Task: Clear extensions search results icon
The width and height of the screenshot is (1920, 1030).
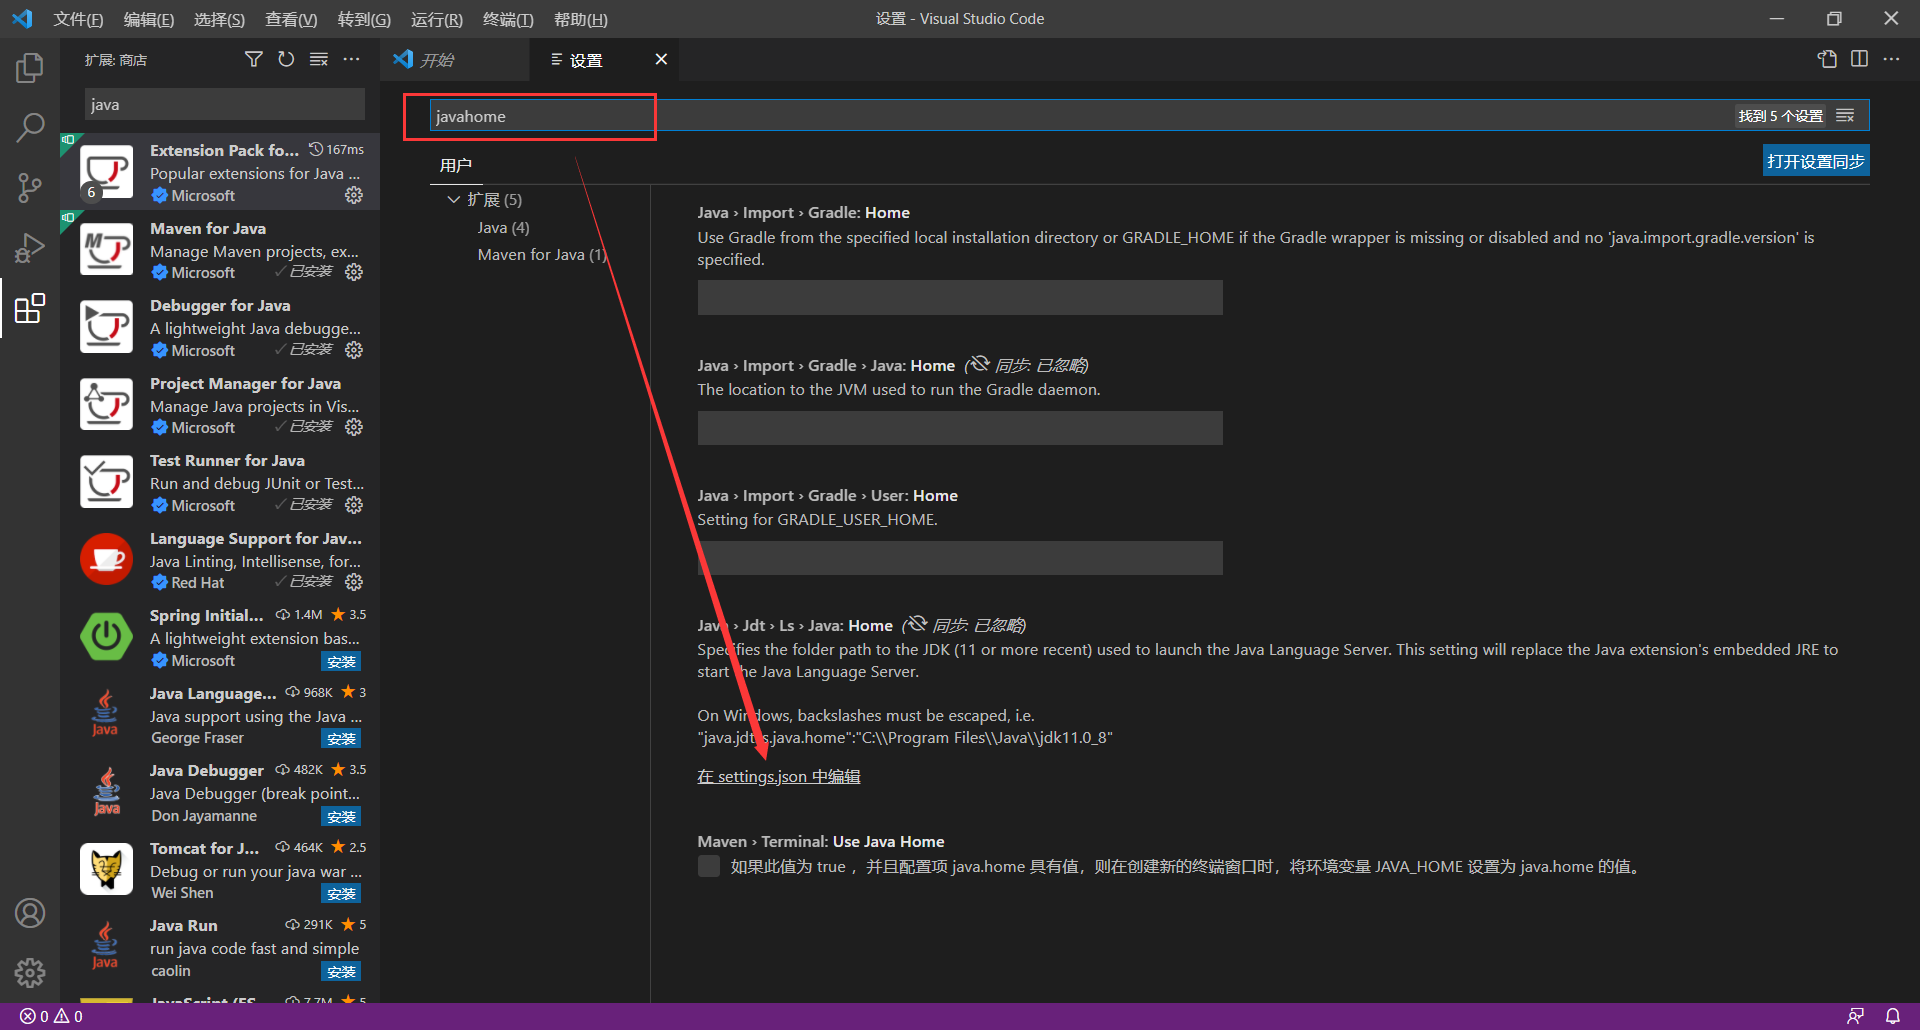Action: click(x=319, y=60)
